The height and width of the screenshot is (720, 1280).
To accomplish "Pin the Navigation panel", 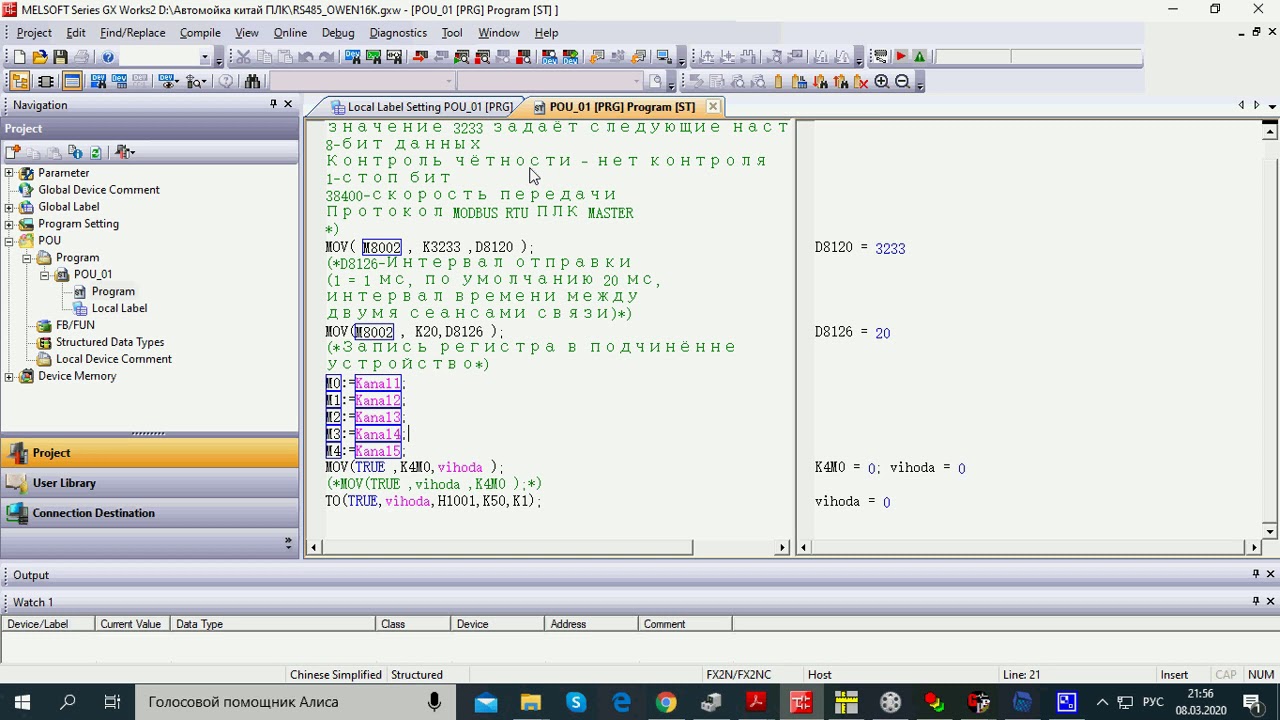I will tap(273, 104).
